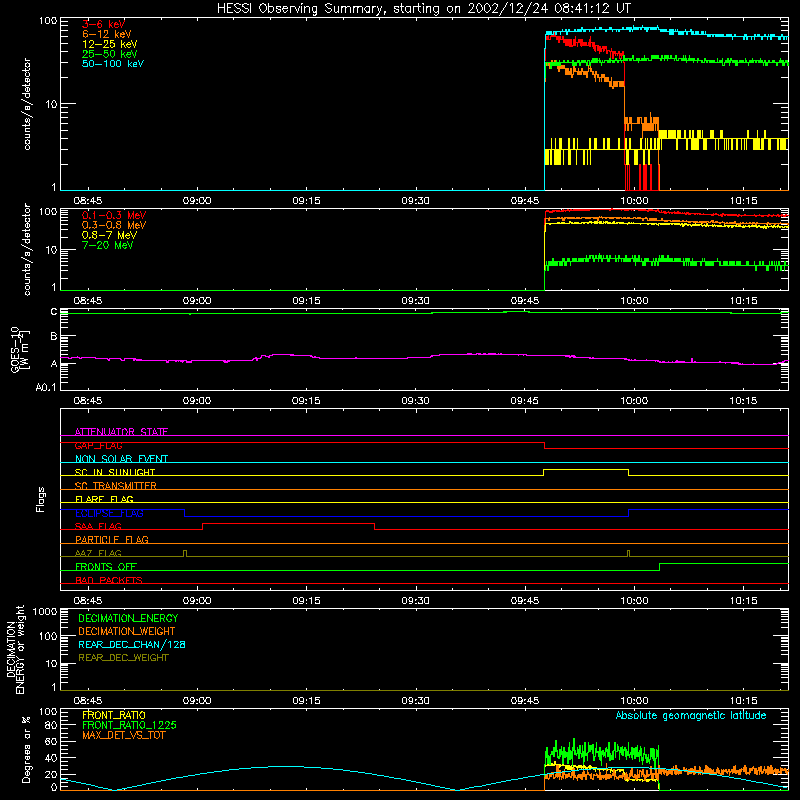Select the cyan 50-100 keV legend label
Viewport: 800px width, 800px height.
[113, 64]
